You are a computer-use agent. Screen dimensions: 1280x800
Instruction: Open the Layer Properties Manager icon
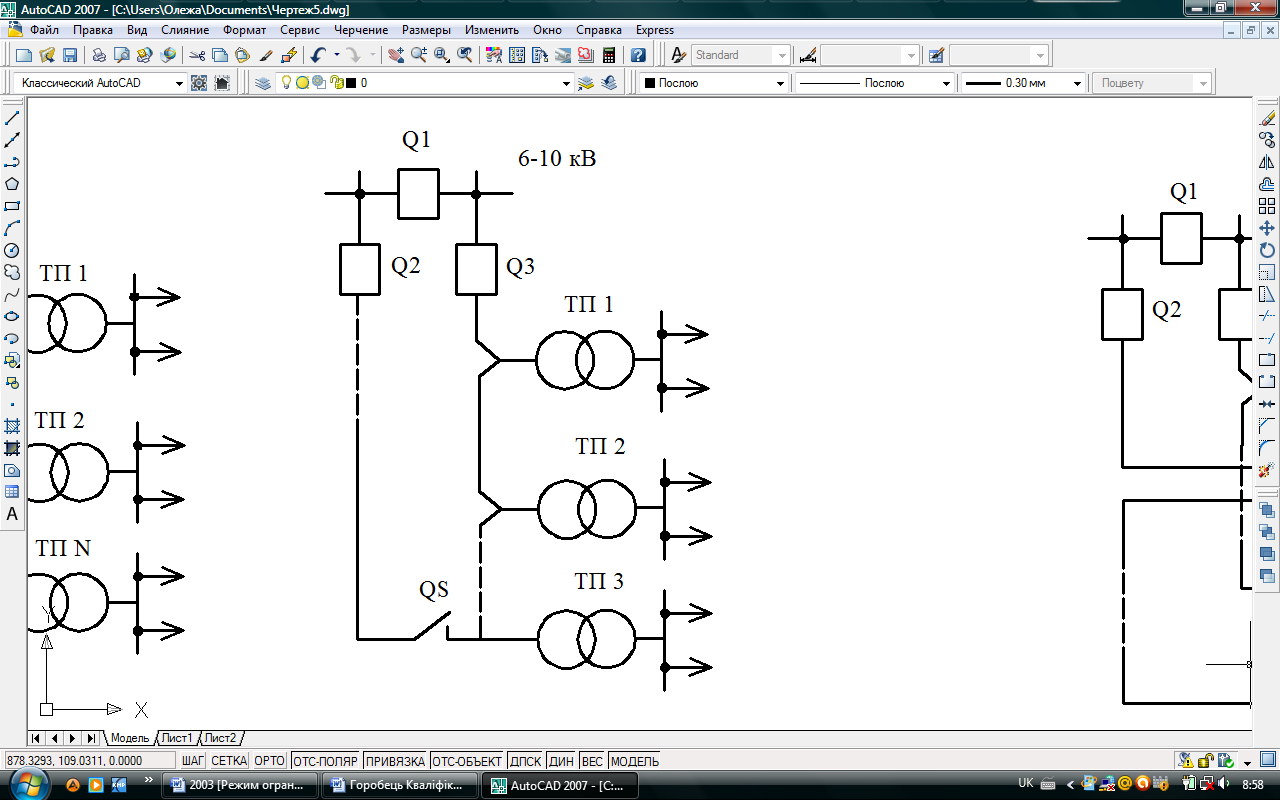(263, 83)
